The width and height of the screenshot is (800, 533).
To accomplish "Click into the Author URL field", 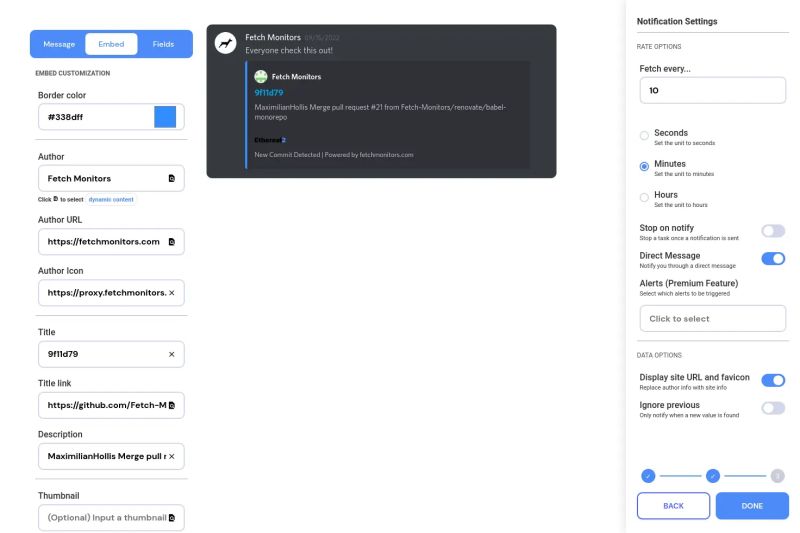I will coord(111,242).
